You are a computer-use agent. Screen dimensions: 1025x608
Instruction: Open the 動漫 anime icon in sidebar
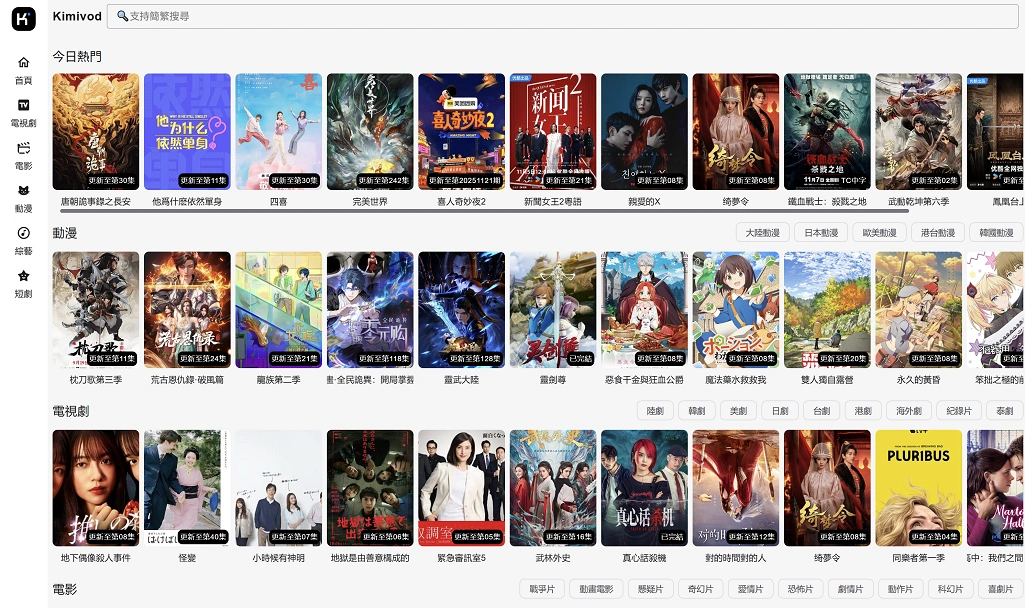(x=23, y=191)
